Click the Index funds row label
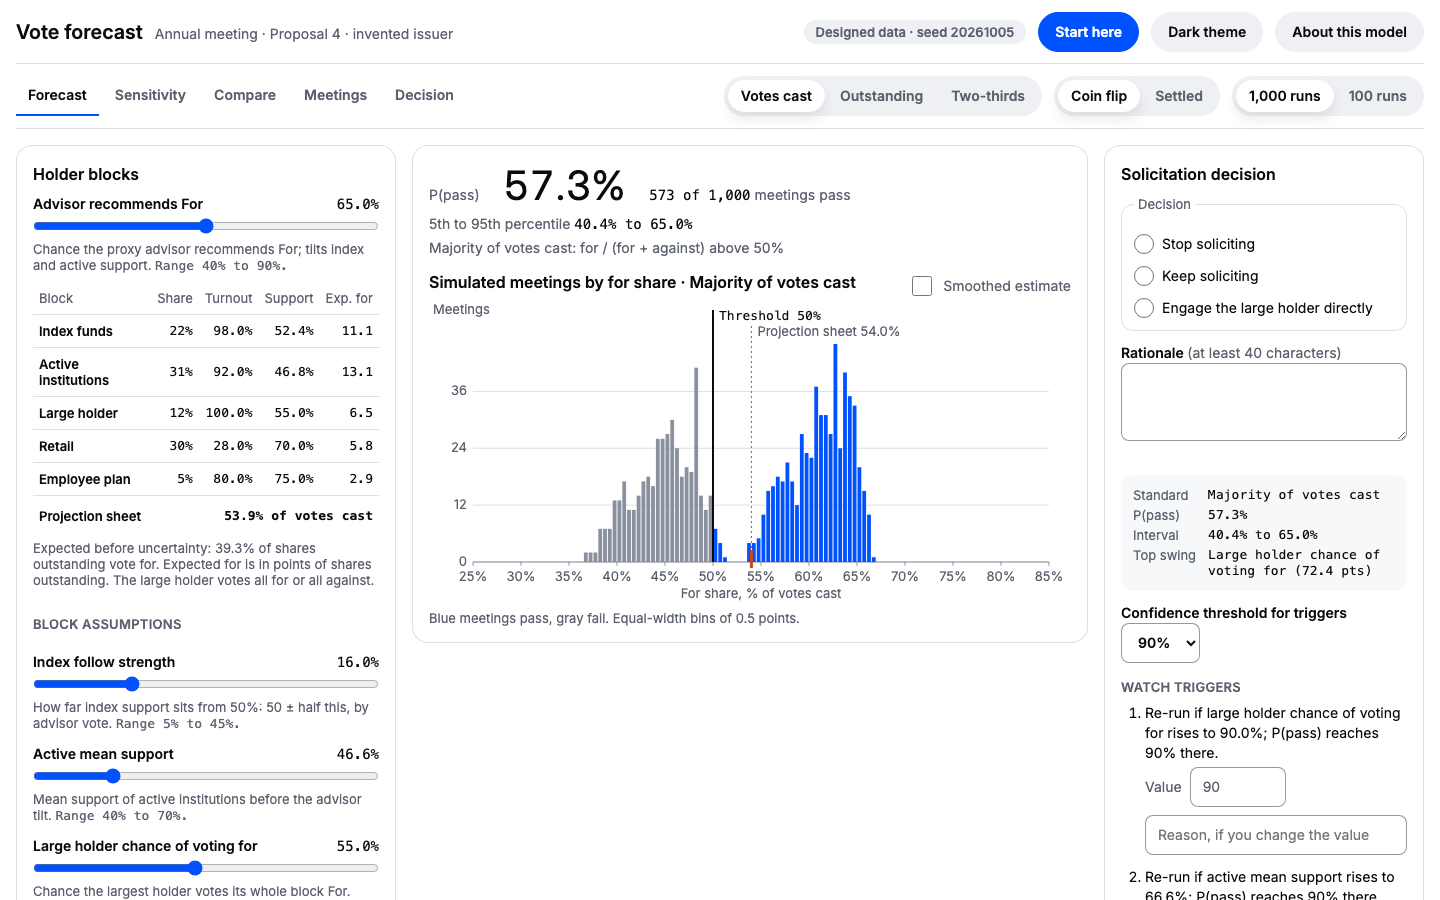Image resolution: width=1440 pixels, height=900 pixels. [76, 331]
